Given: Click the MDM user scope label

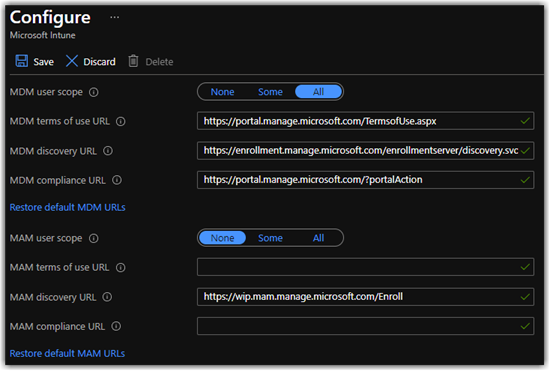Looking at the screenshot, I should point(46,92).
